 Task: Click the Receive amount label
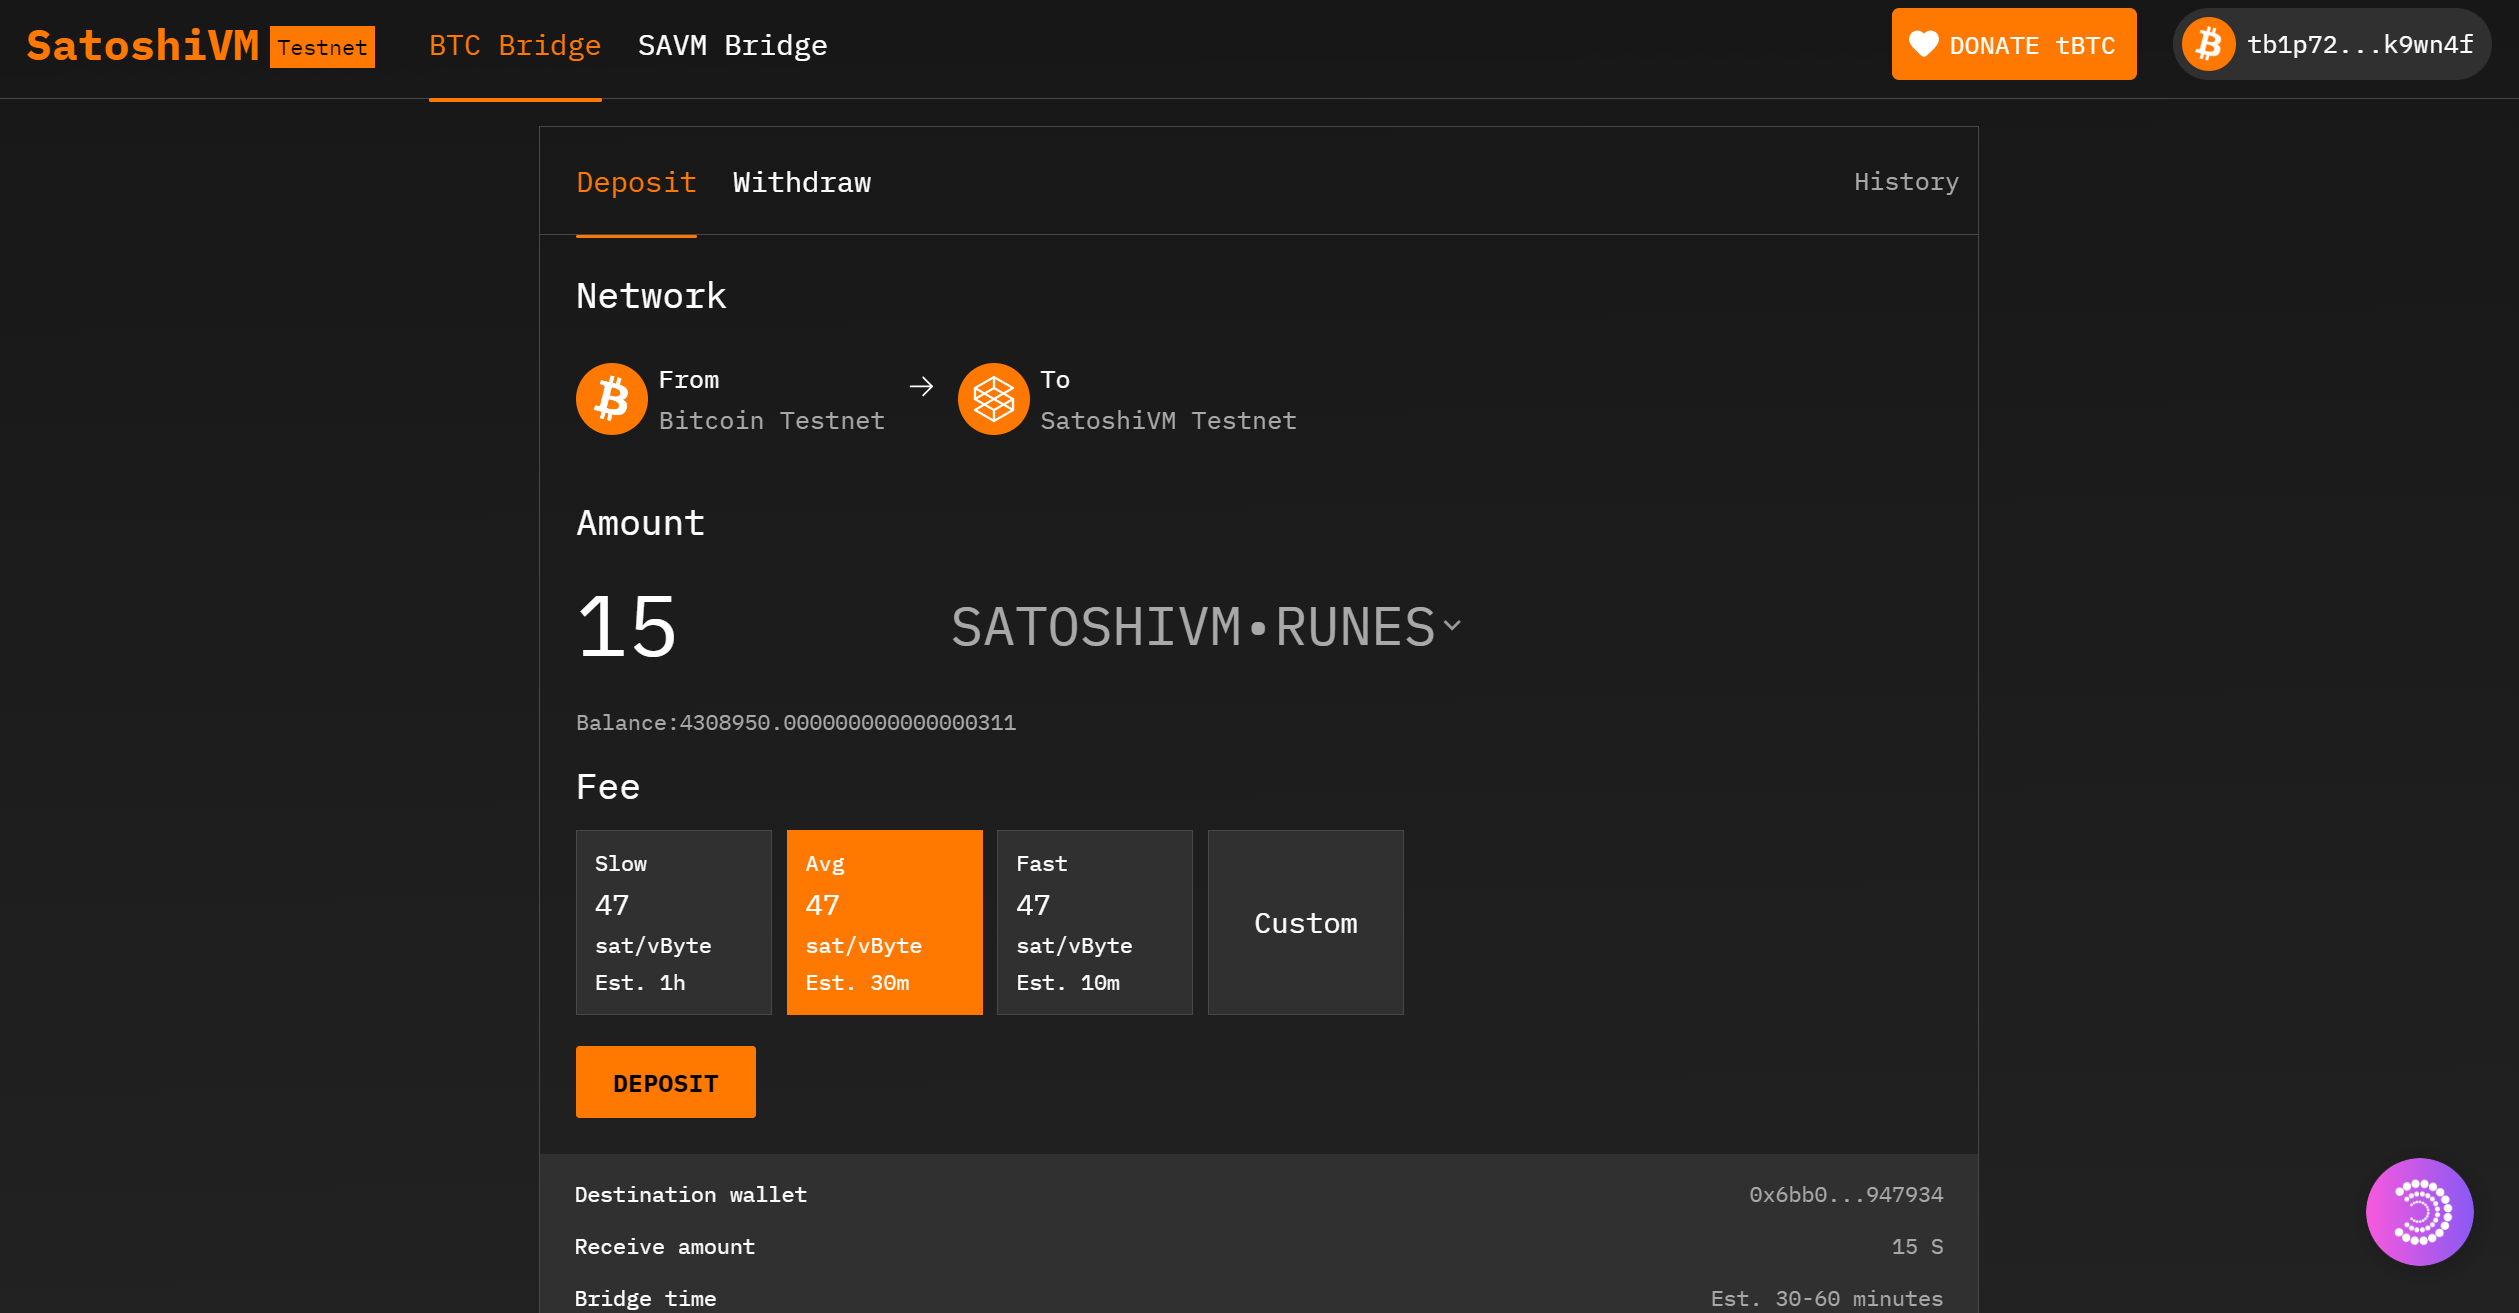(x=665, y=1247)
